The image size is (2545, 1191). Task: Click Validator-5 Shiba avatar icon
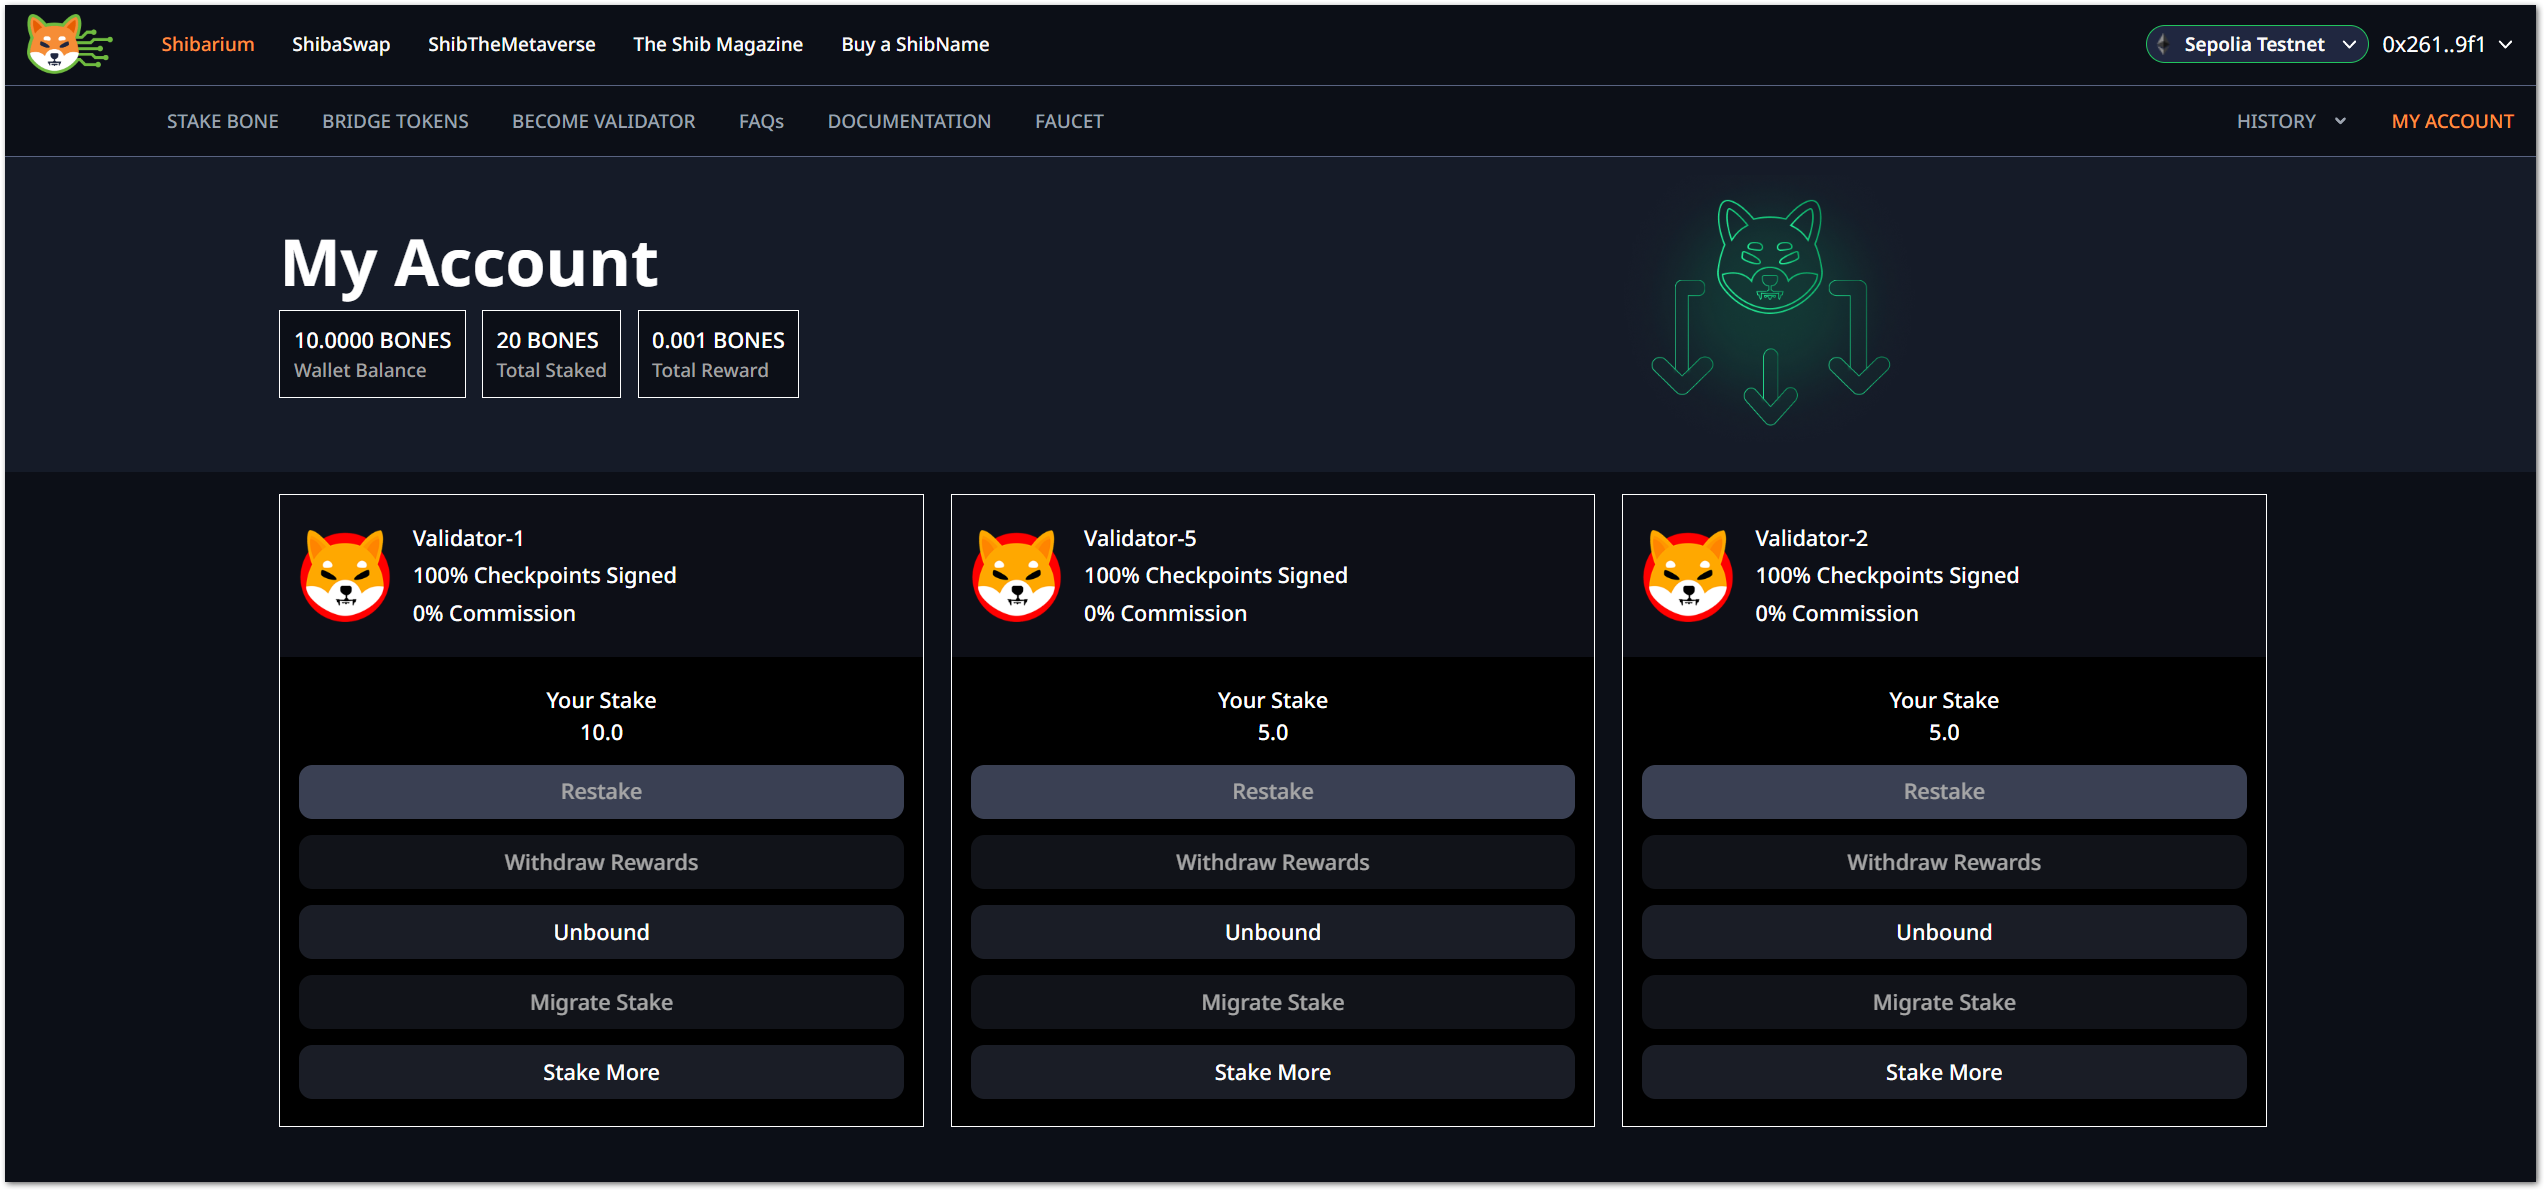pos(1016,576)
